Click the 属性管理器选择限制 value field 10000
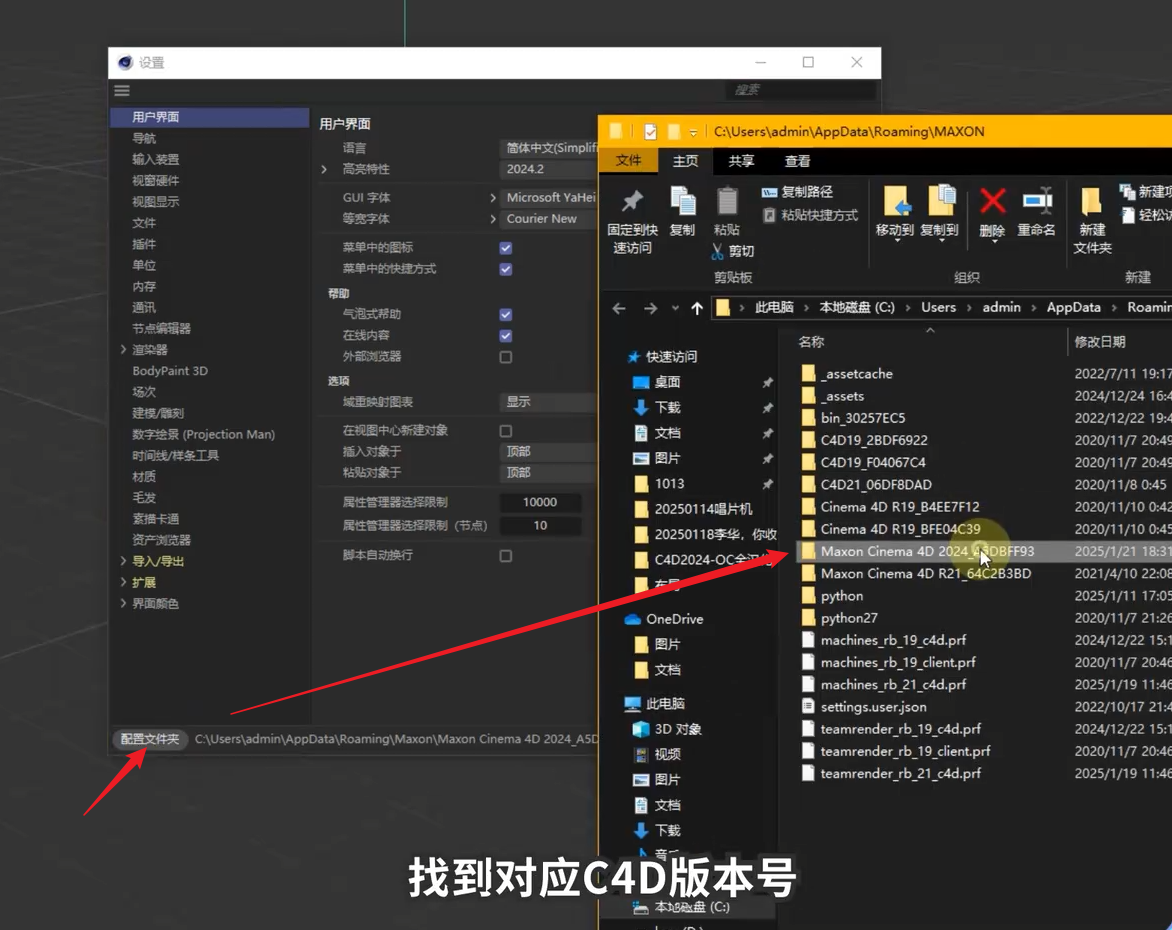The height and width of the screenshot is (930, 1172). (540, 502)
